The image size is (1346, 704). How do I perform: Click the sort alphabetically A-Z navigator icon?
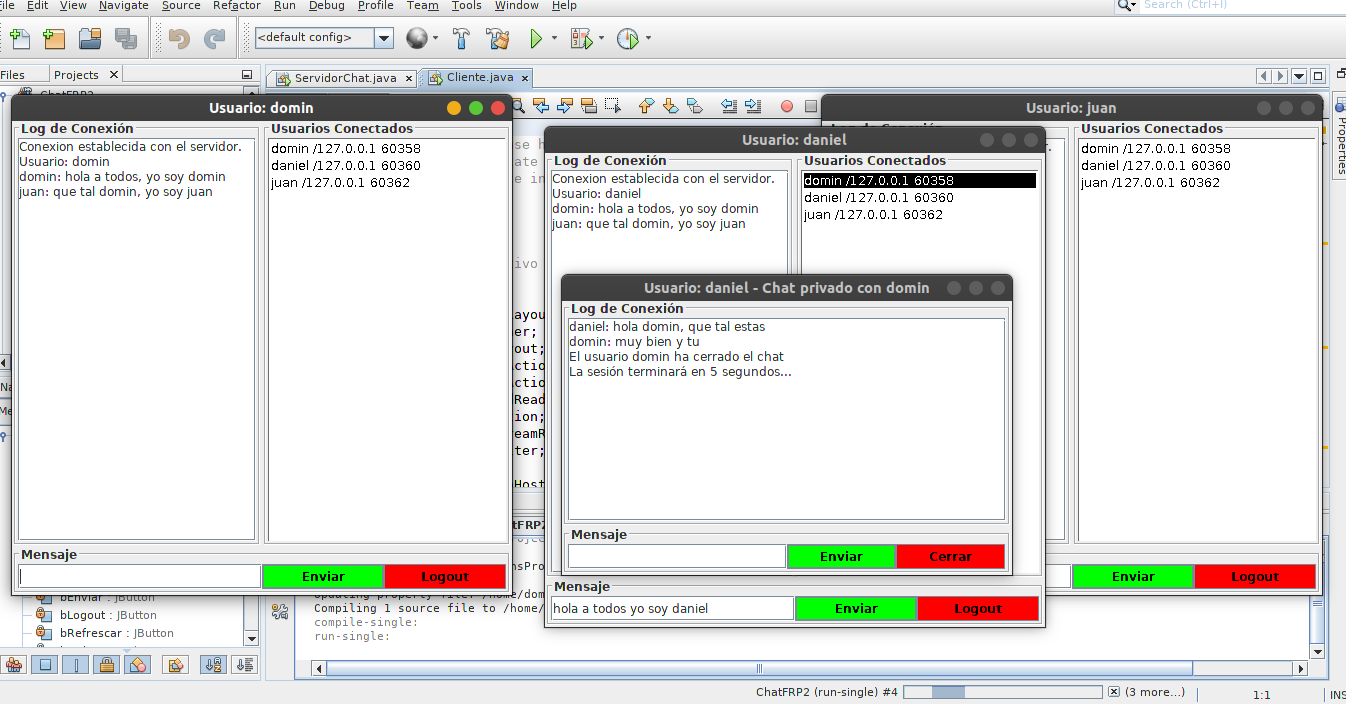coord(213,665)
